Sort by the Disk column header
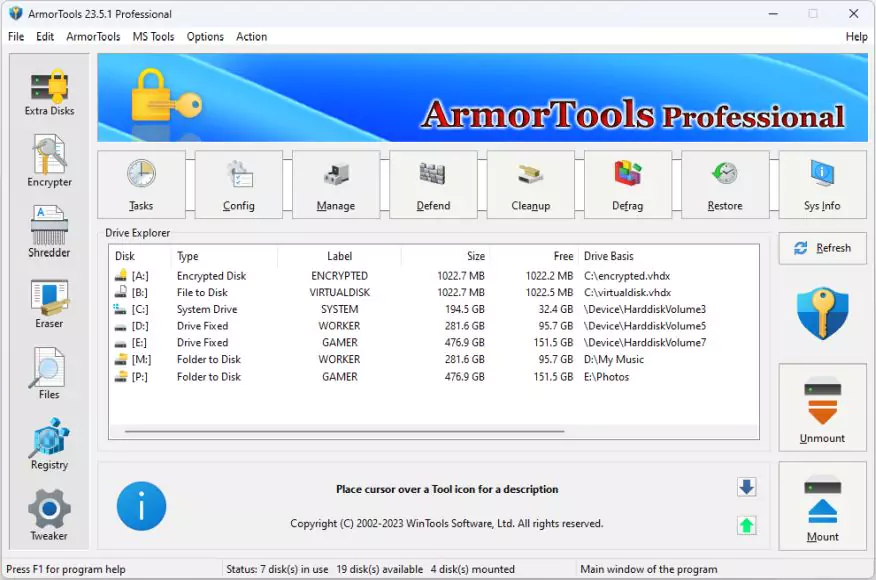The height and width of the screenshot is (580, 876). [140, 256]
